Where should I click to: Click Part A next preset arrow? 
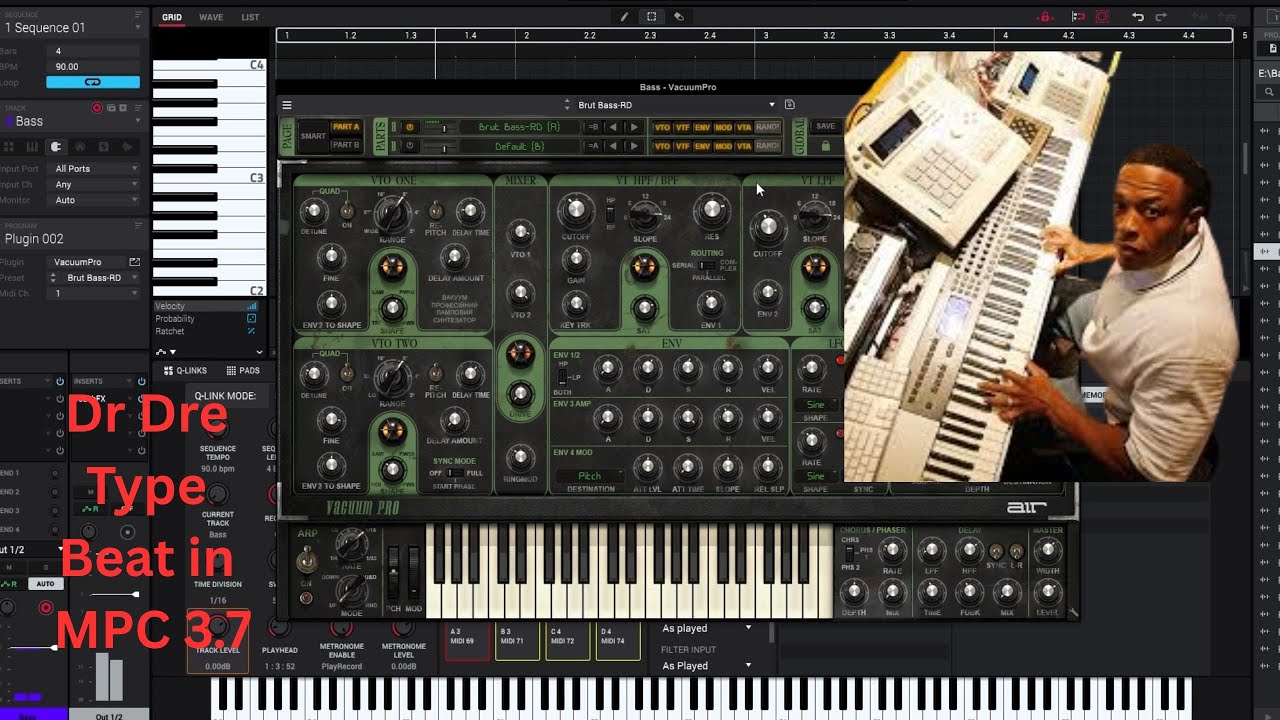pyautogui.click(x=633, y=127)
